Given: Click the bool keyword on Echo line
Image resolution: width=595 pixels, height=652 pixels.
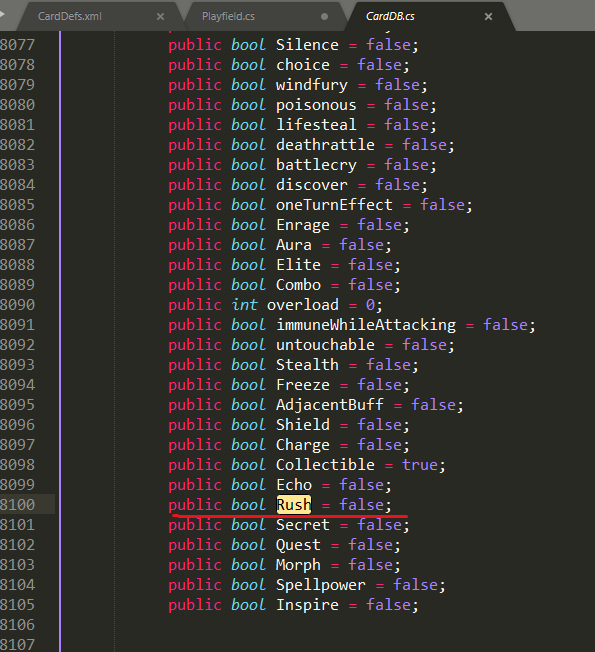Looking at the screenshot, I should 248,485.
